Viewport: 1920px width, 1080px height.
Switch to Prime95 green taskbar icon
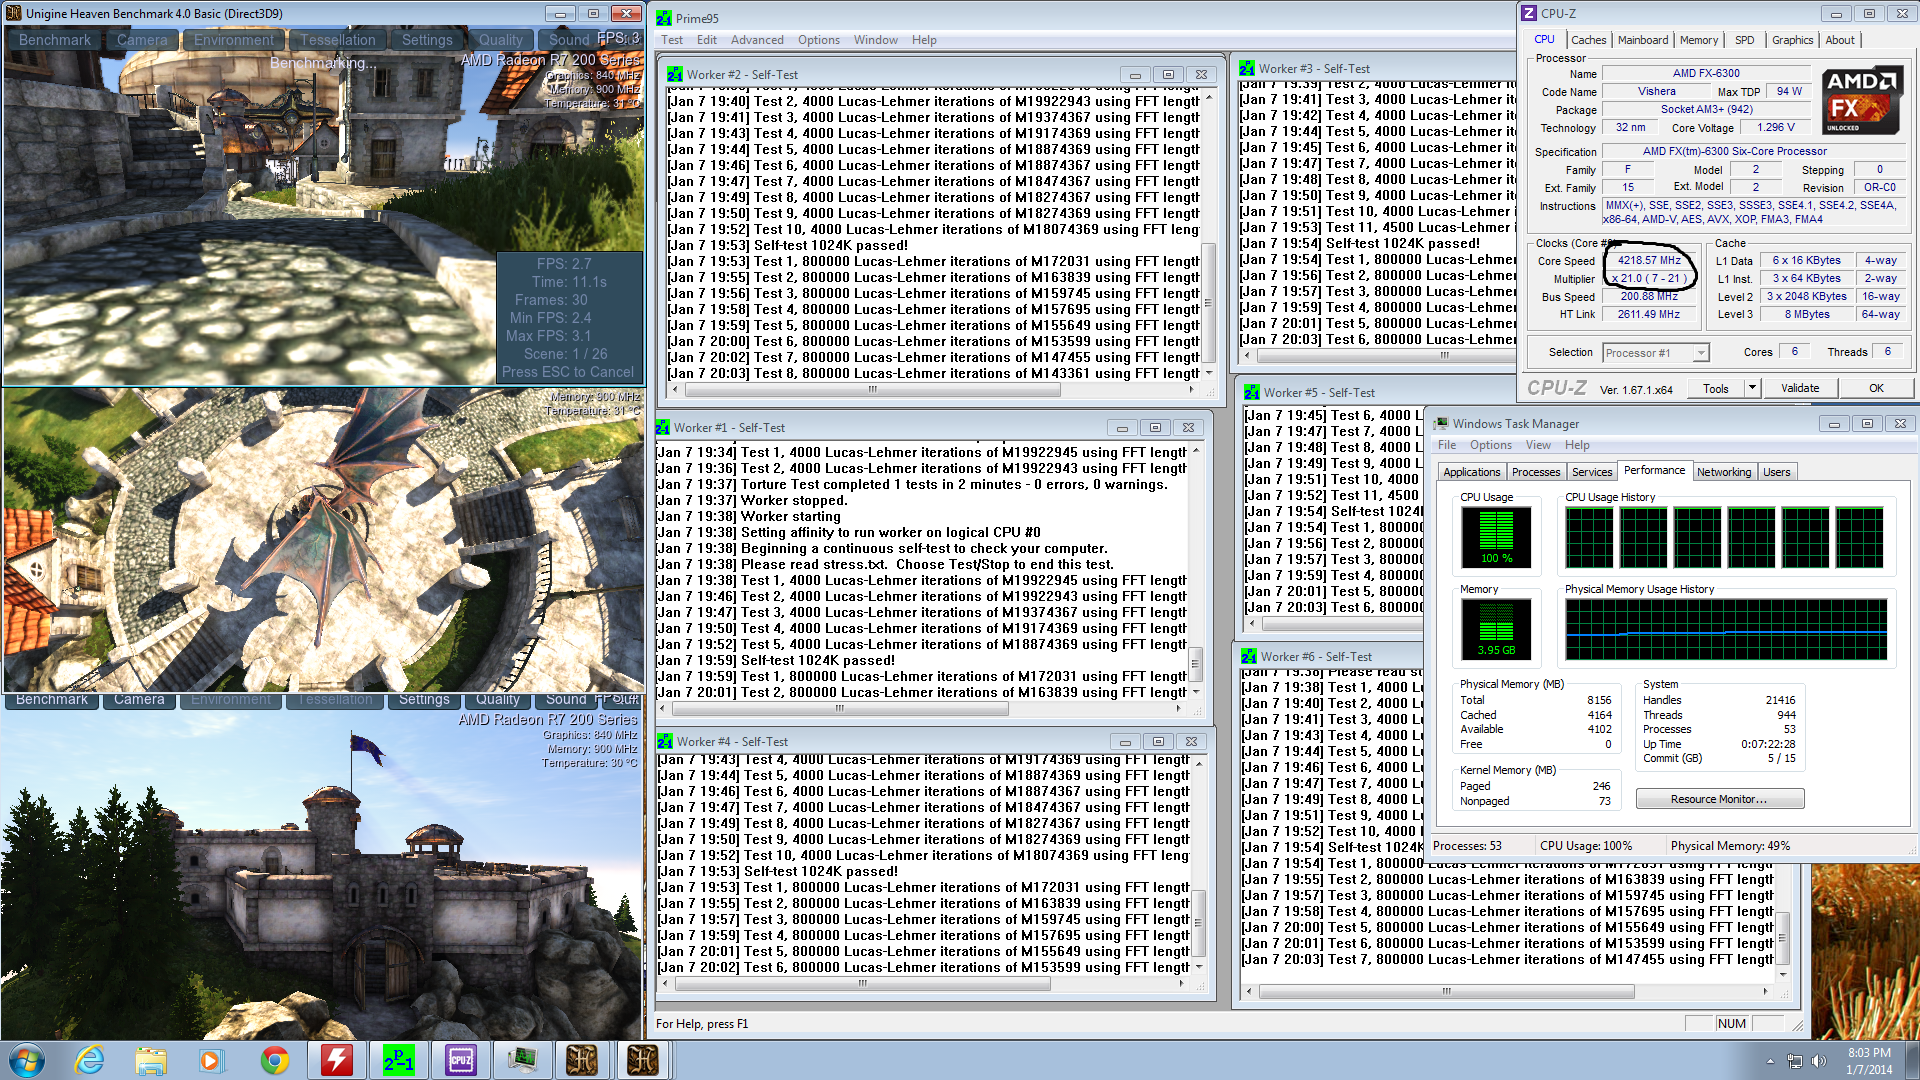[398, 1060]
